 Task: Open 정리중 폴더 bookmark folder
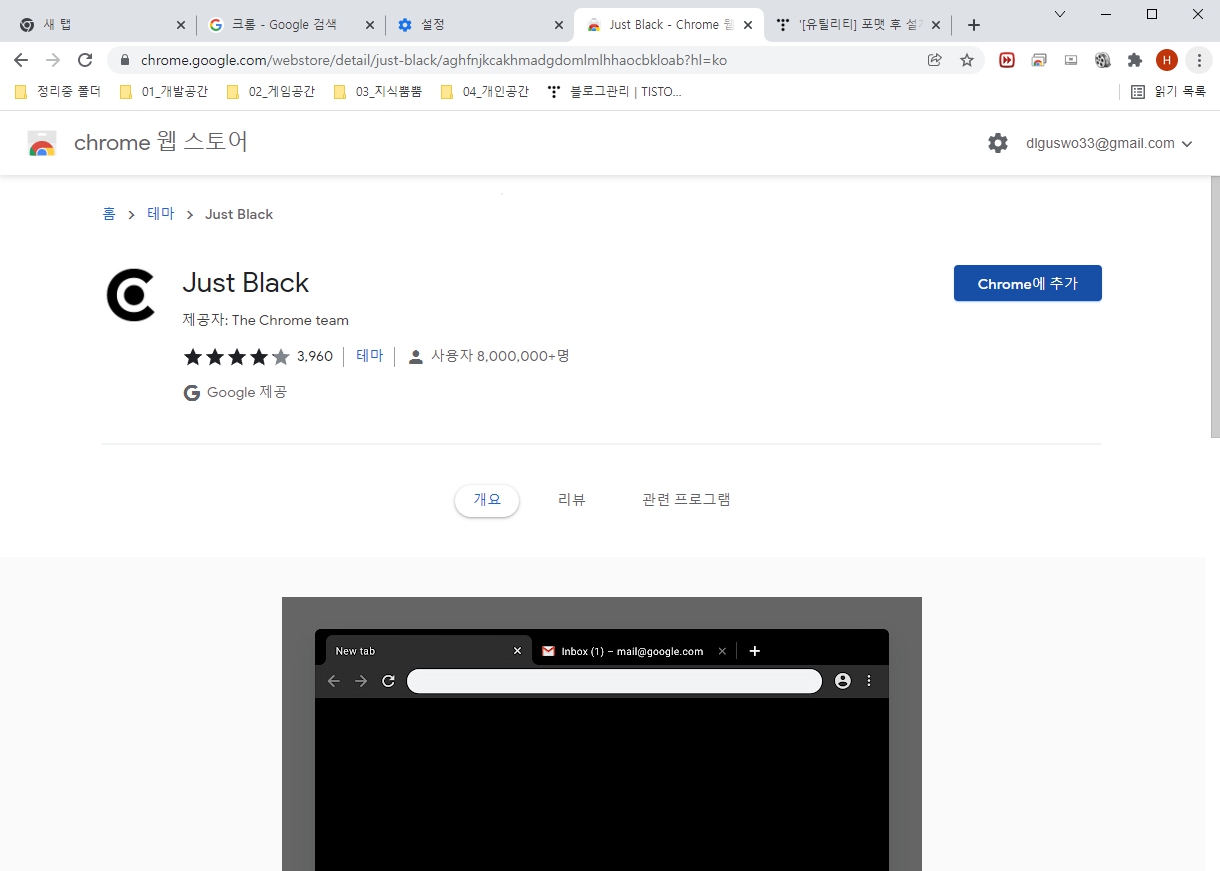pyautogui.click(x=58, y=92)
